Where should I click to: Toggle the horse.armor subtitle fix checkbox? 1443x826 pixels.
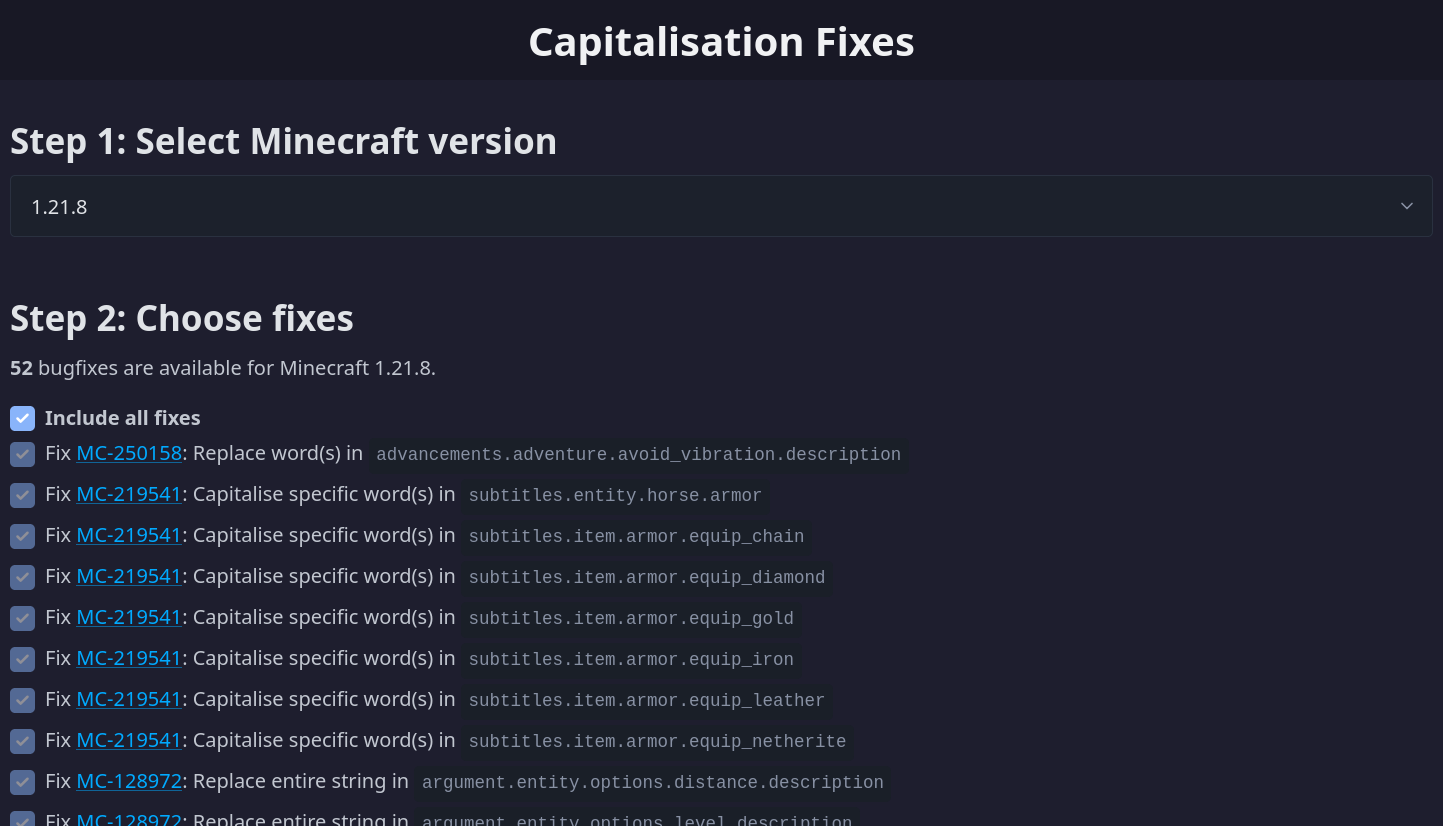(x=22, y=495)
